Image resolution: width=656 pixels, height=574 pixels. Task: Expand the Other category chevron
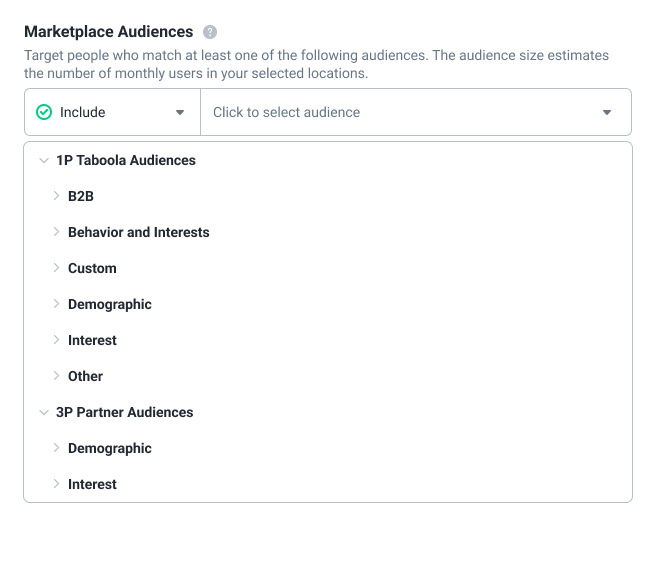point(56,376)
